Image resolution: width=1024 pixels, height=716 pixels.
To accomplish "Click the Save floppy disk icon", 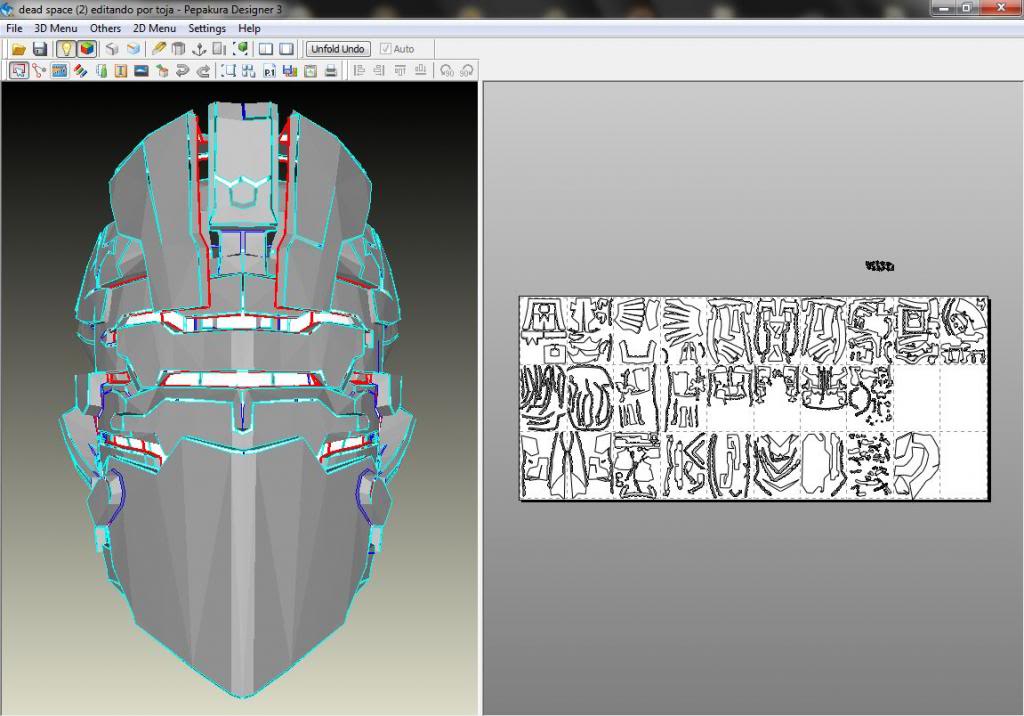I will pyautogui.click(x=40, y=49).
